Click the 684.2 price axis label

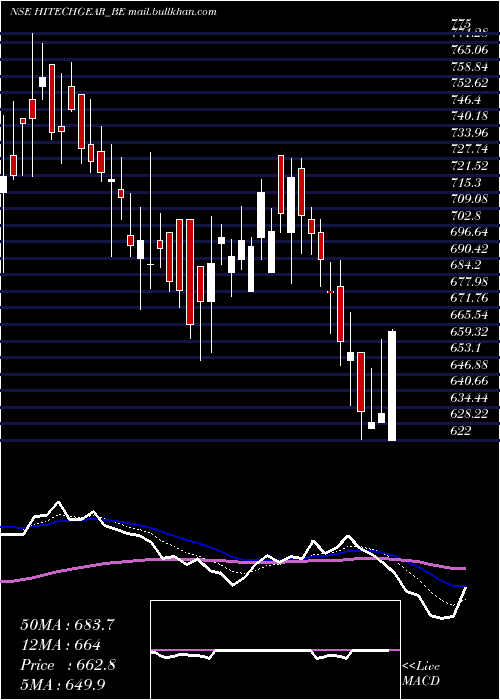[x=467, y=265]
